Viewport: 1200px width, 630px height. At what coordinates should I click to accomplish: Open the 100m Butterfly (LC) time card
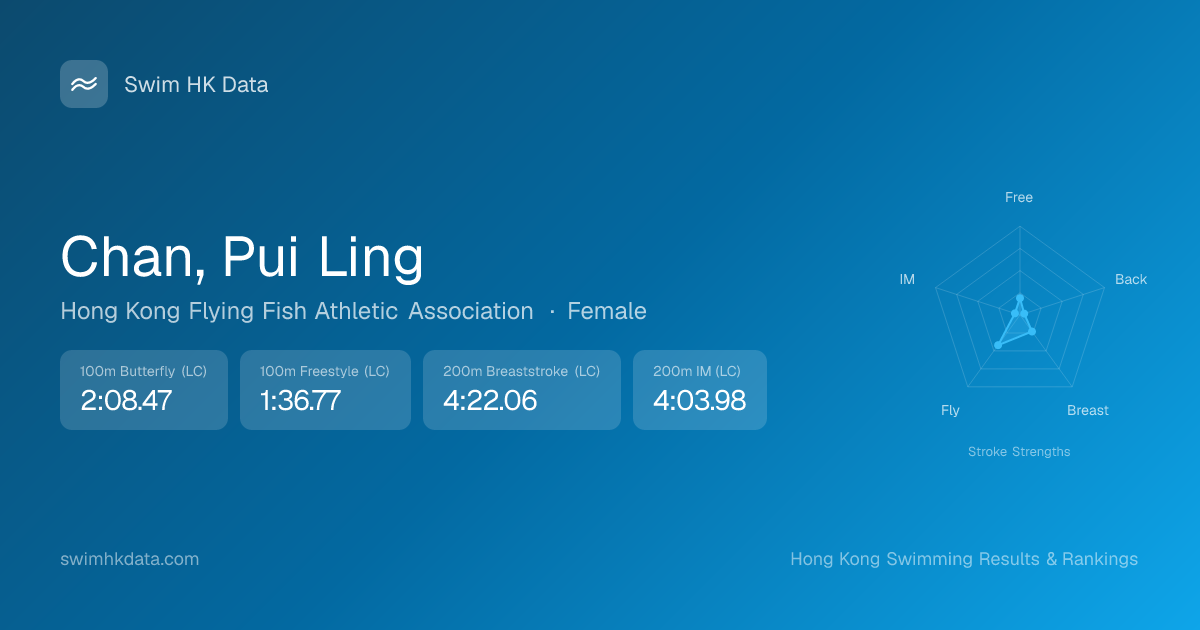pos(144,389)
